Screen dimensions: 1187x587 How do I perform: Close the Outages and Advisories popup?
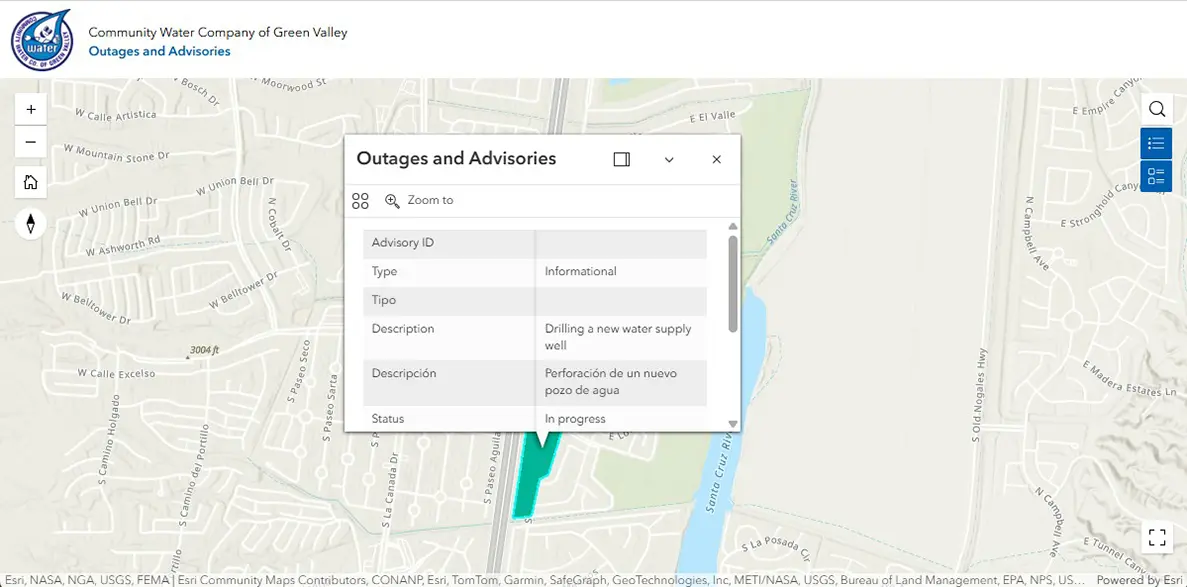click(x=716, y=159)
